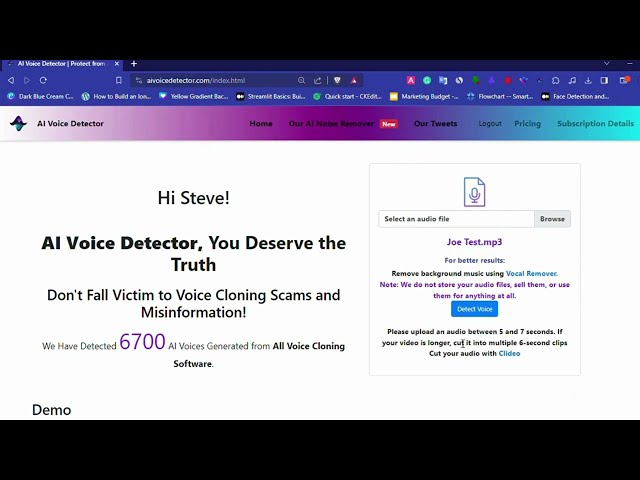Open the site settings icon beside the URL
The image size is (640, 480).
point(139,80)
